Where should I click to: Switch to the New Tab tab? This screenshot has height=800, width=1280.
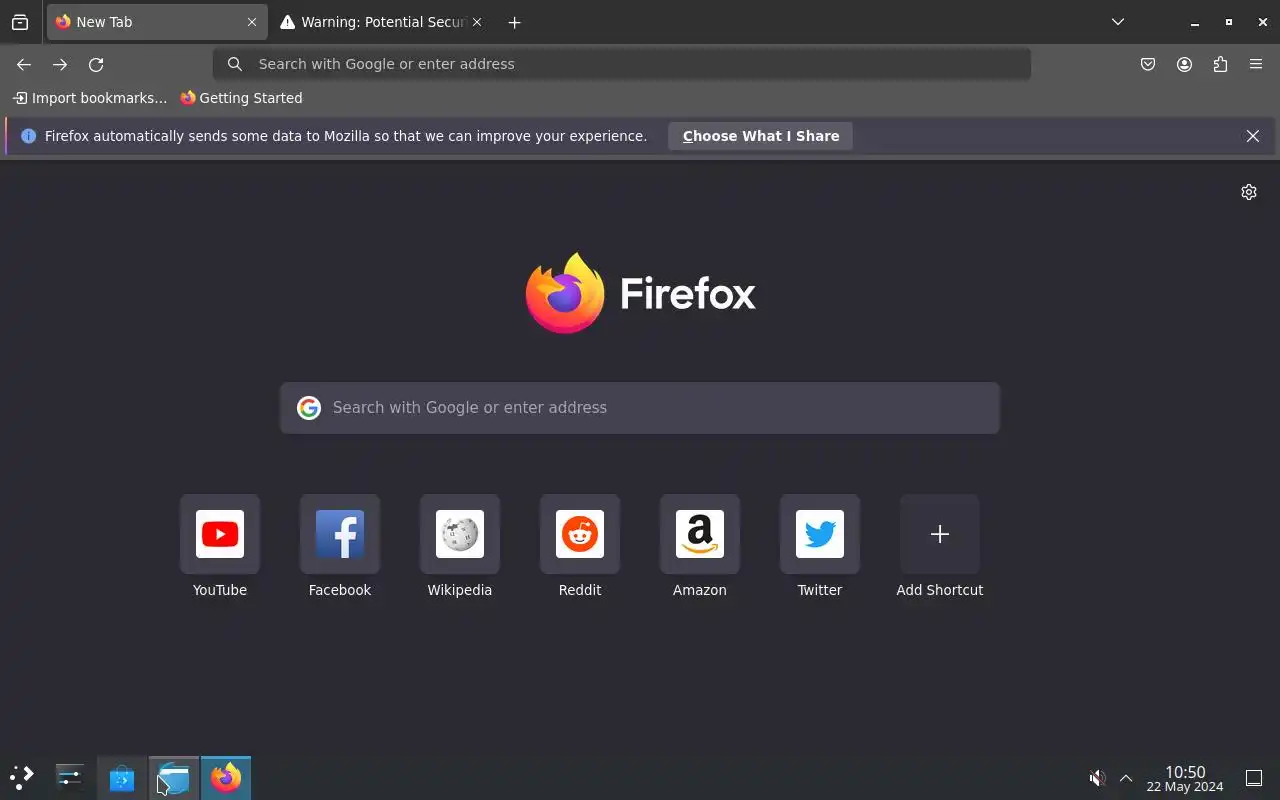(157, 22)
